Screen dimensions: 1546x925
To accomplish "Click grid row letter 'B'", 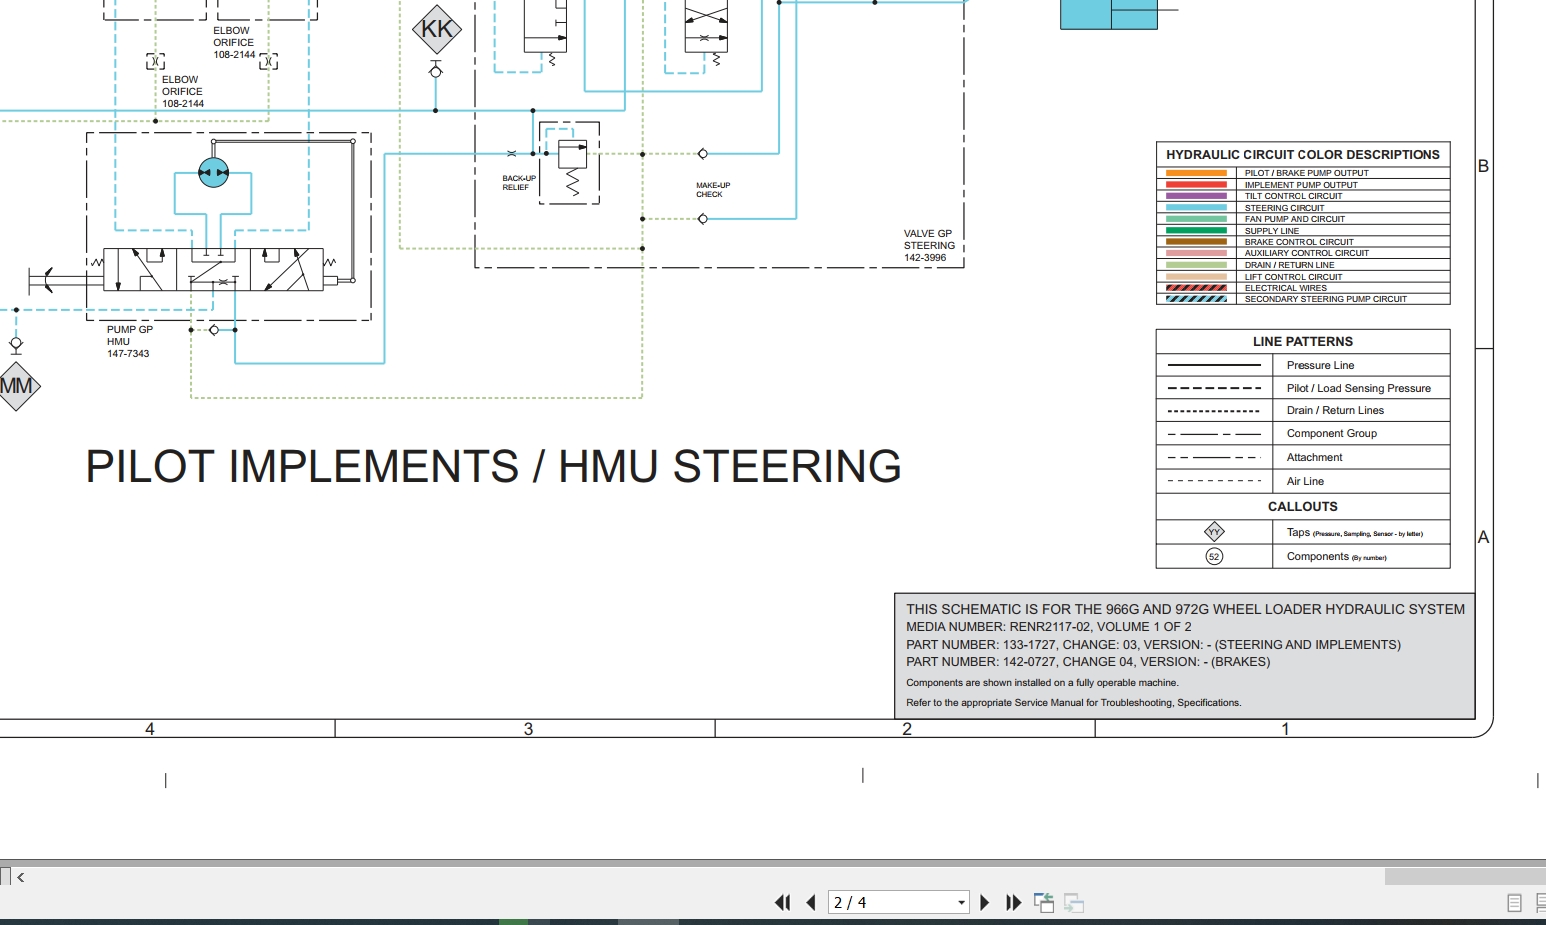I will (1483, 166).
